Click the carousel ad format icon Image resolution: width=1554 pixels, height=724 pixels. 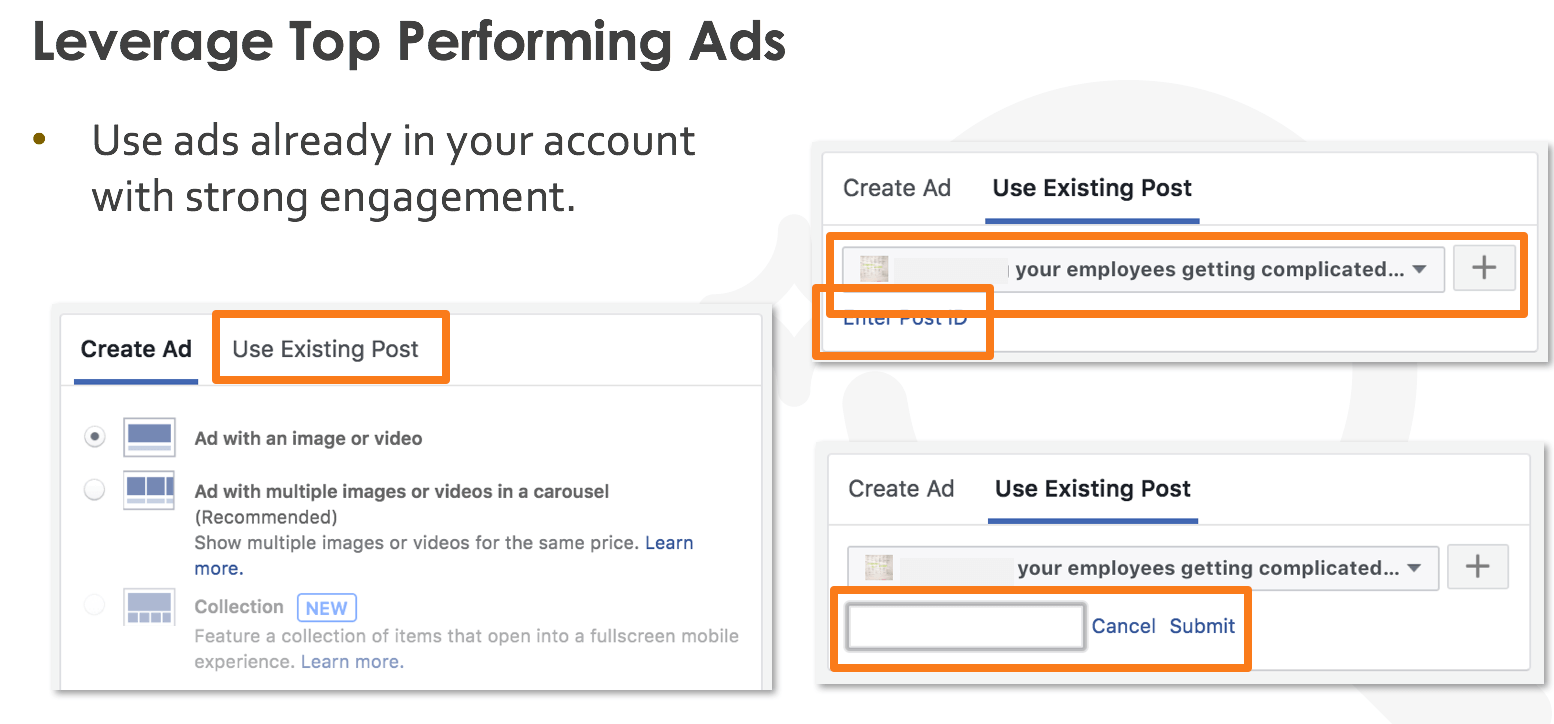click(x=149, y=490)
